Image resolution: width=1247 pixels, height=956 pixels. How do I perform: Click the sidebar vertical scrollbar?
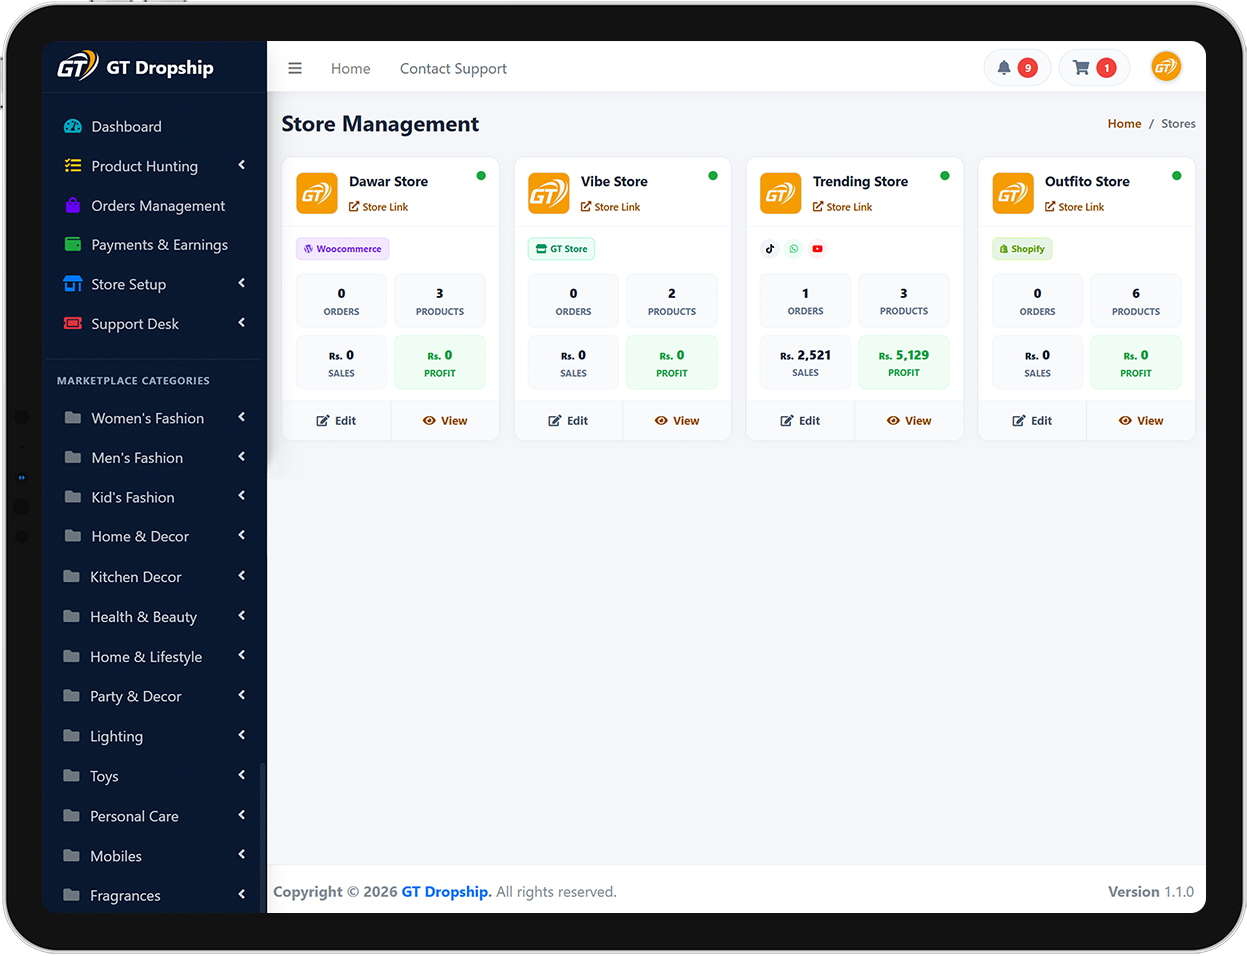tap(263, 837)
